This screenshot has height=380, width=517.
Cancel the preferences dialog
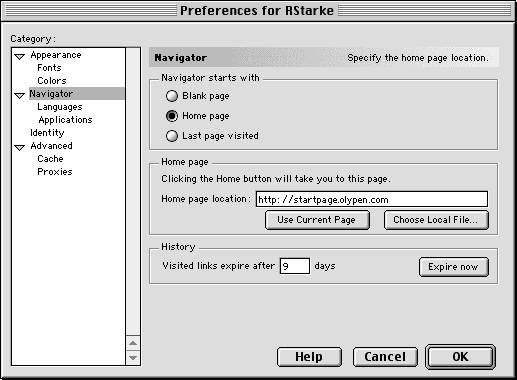pyautogui.click(x=385, y=357)
